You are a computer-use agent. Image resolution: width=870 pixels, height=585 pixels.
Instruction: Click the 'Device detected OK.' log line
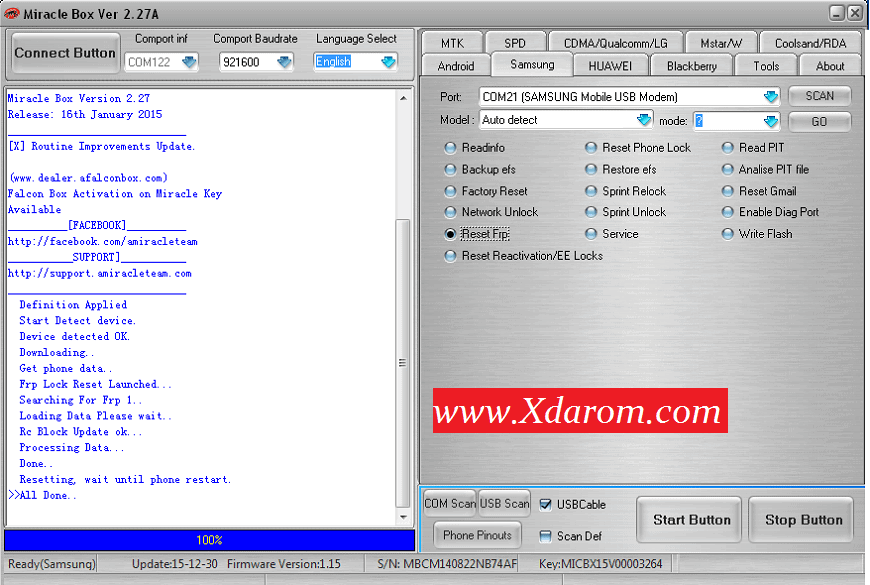tap(74, 336)
